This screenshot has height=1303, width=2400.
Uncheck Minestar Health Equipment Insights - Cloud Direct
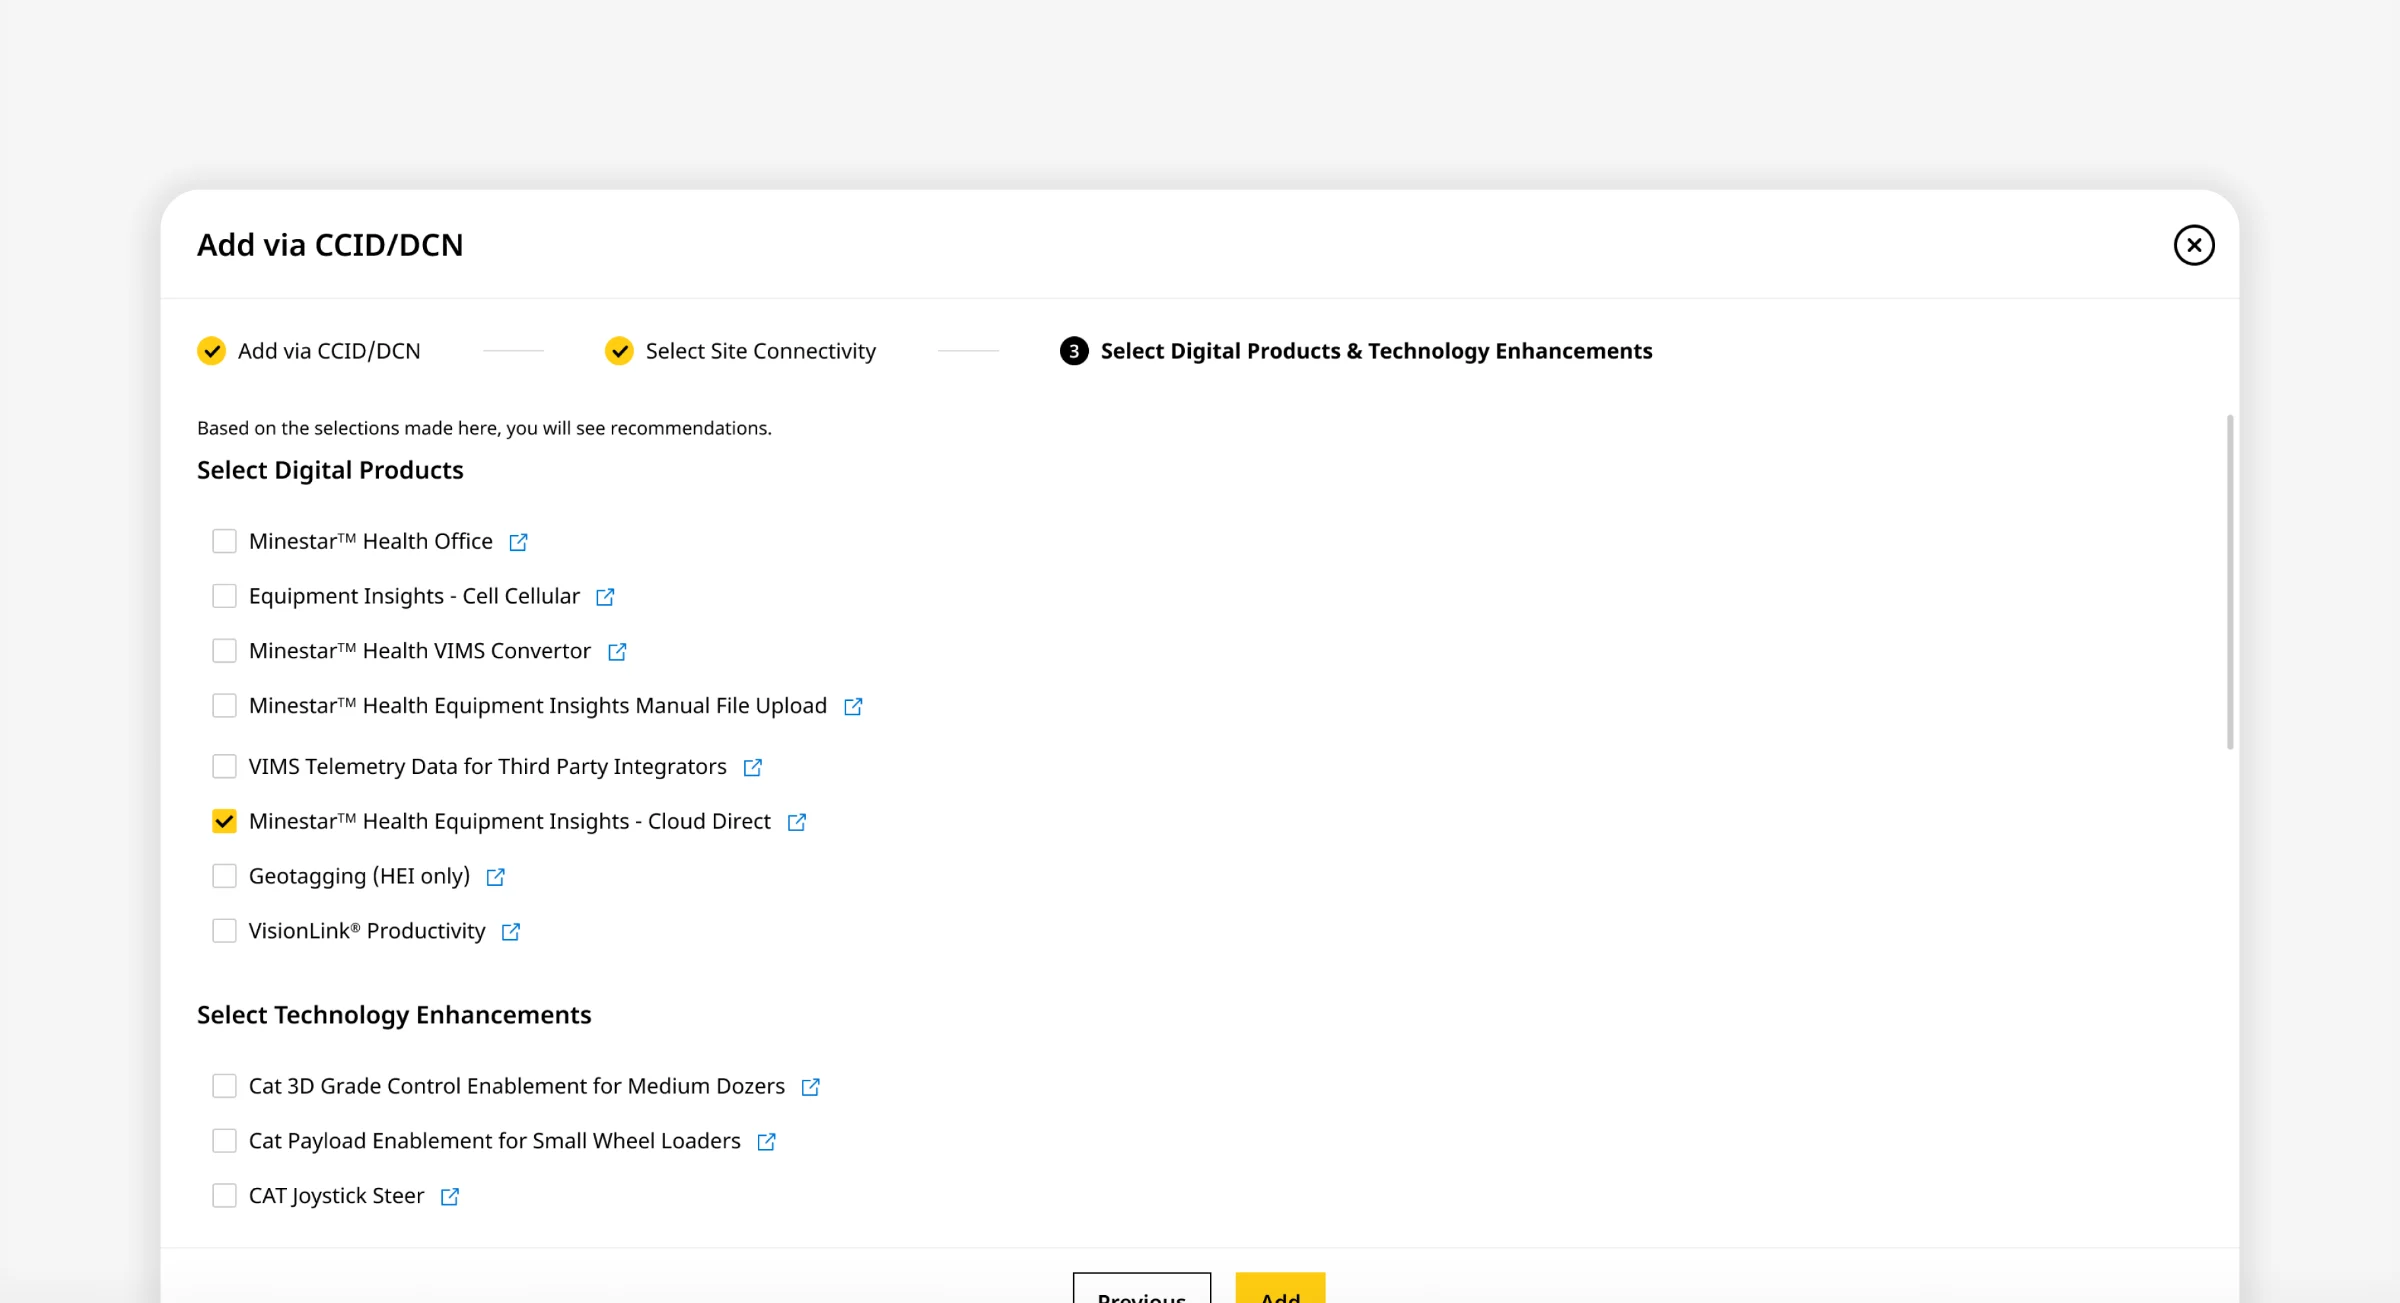(x=224, y=821)
